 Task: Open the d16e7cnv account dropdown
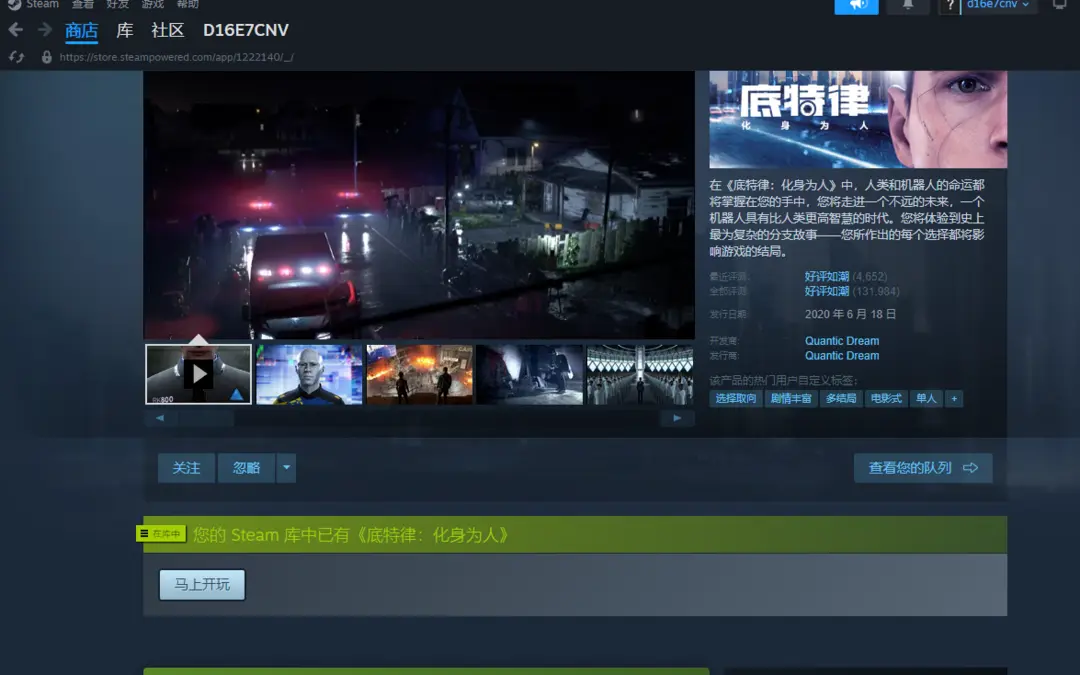tap(998, 5)
